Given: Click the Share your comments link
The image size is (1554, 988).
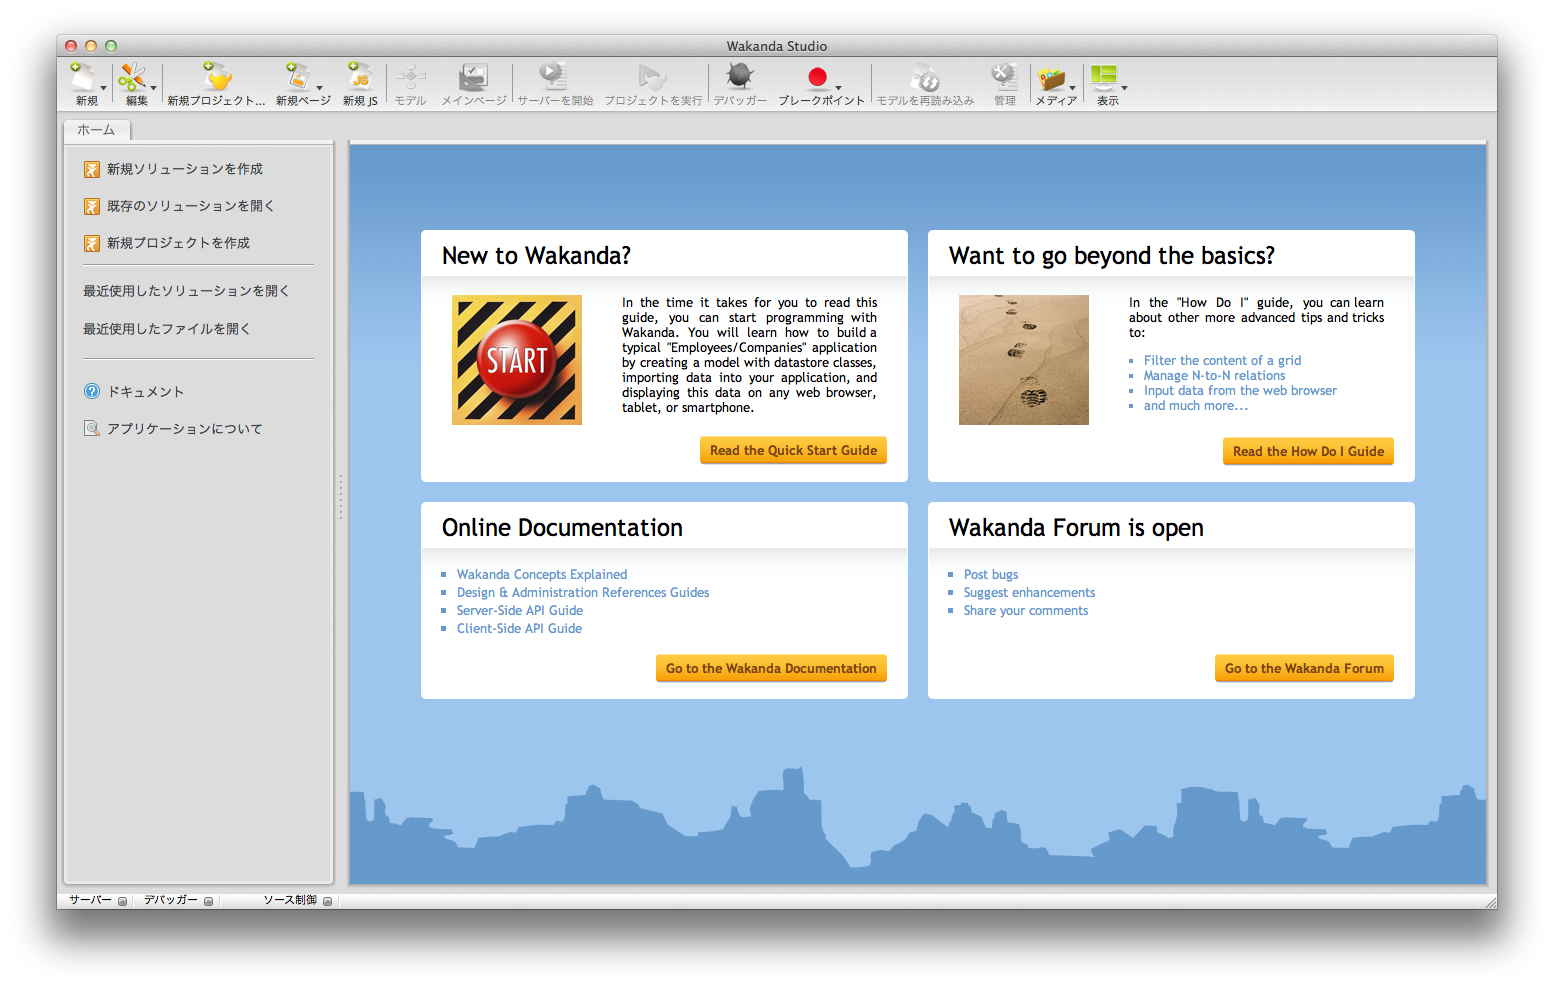Looking at the screenshot, I should [x=1026, y=611].
